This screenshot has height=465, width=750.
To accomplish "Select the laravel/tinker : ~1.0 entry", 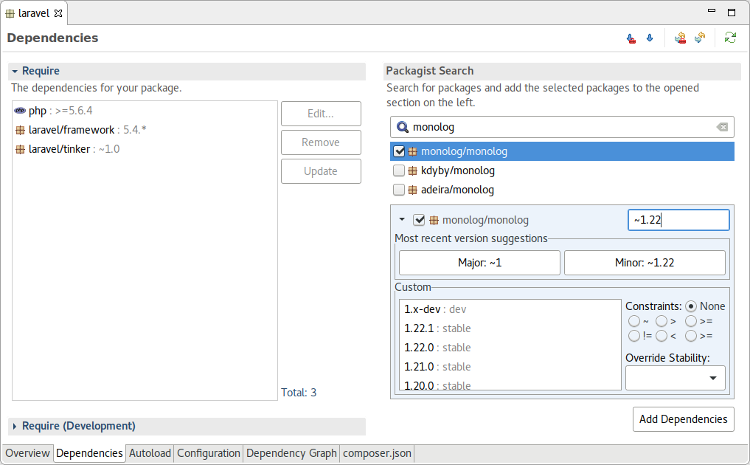I will click(145, 149).
